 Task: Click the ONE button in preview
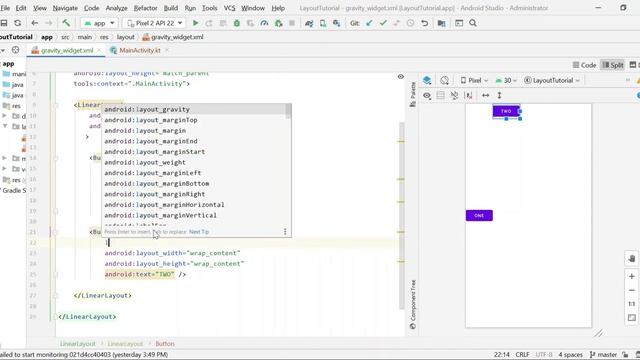pos(479,216)
